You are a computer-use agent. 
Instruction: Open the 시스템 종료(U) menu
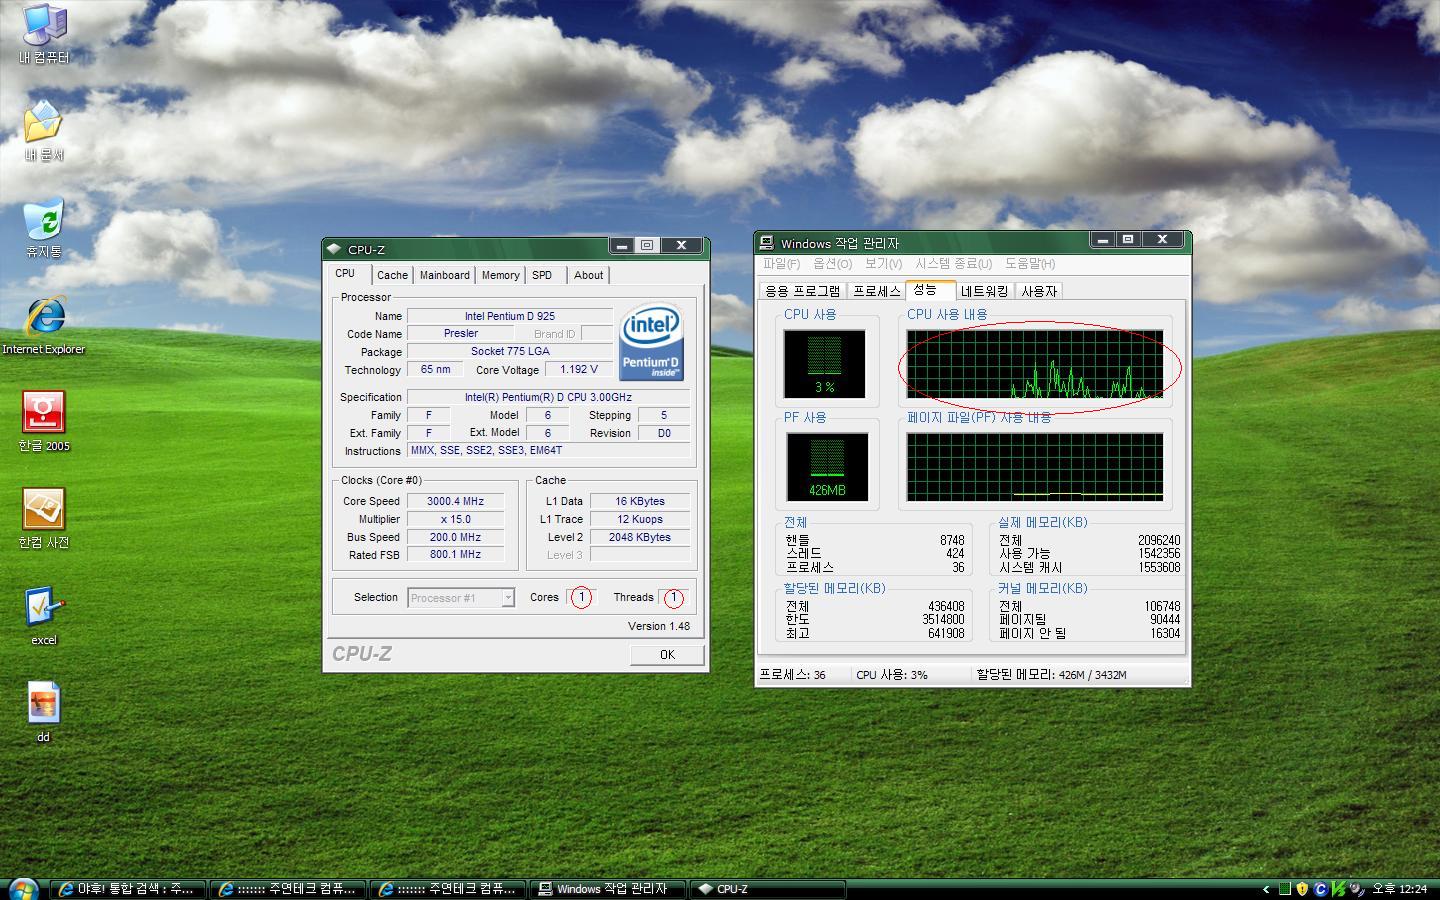pos(953,264)
